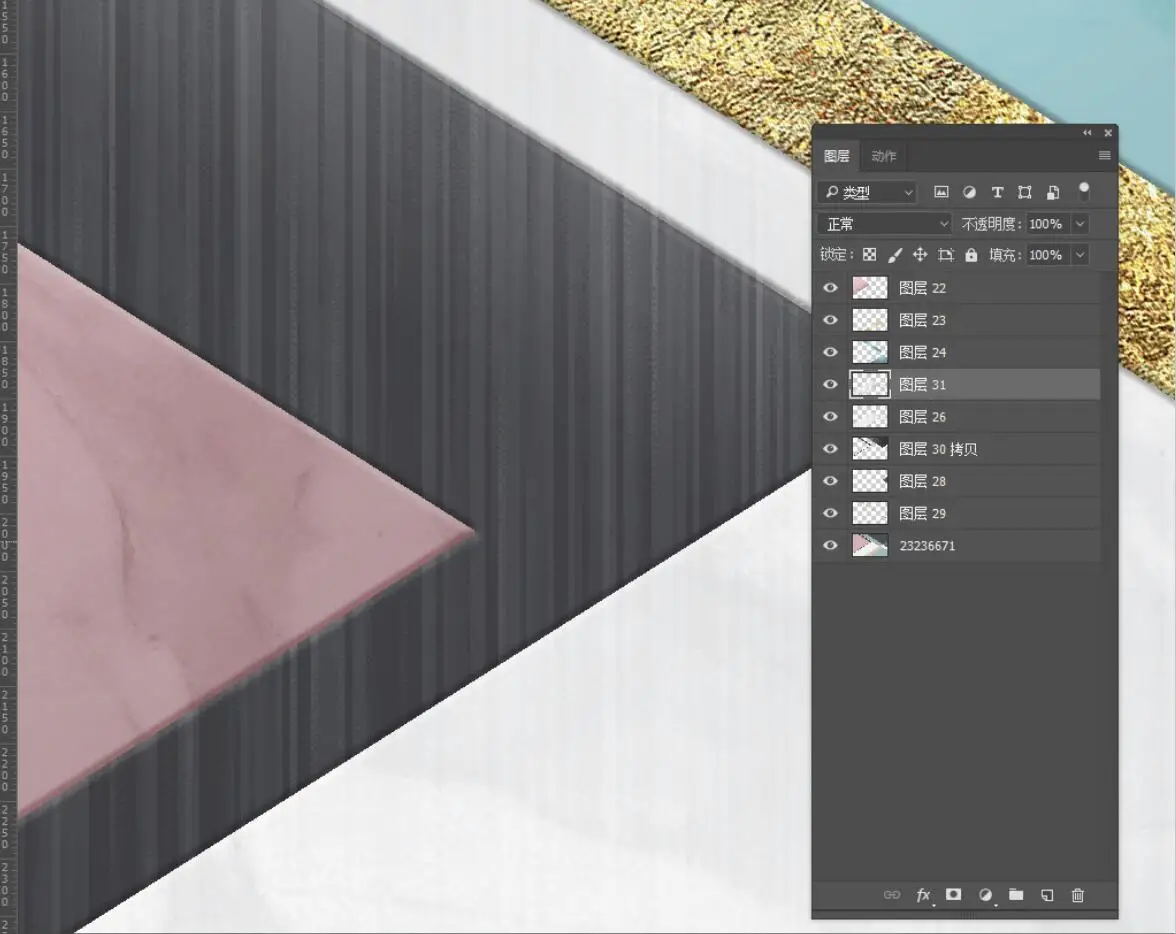Create a new group folder icon
The width and height of the screenshot is (1176, 934).
point(1016,894)
